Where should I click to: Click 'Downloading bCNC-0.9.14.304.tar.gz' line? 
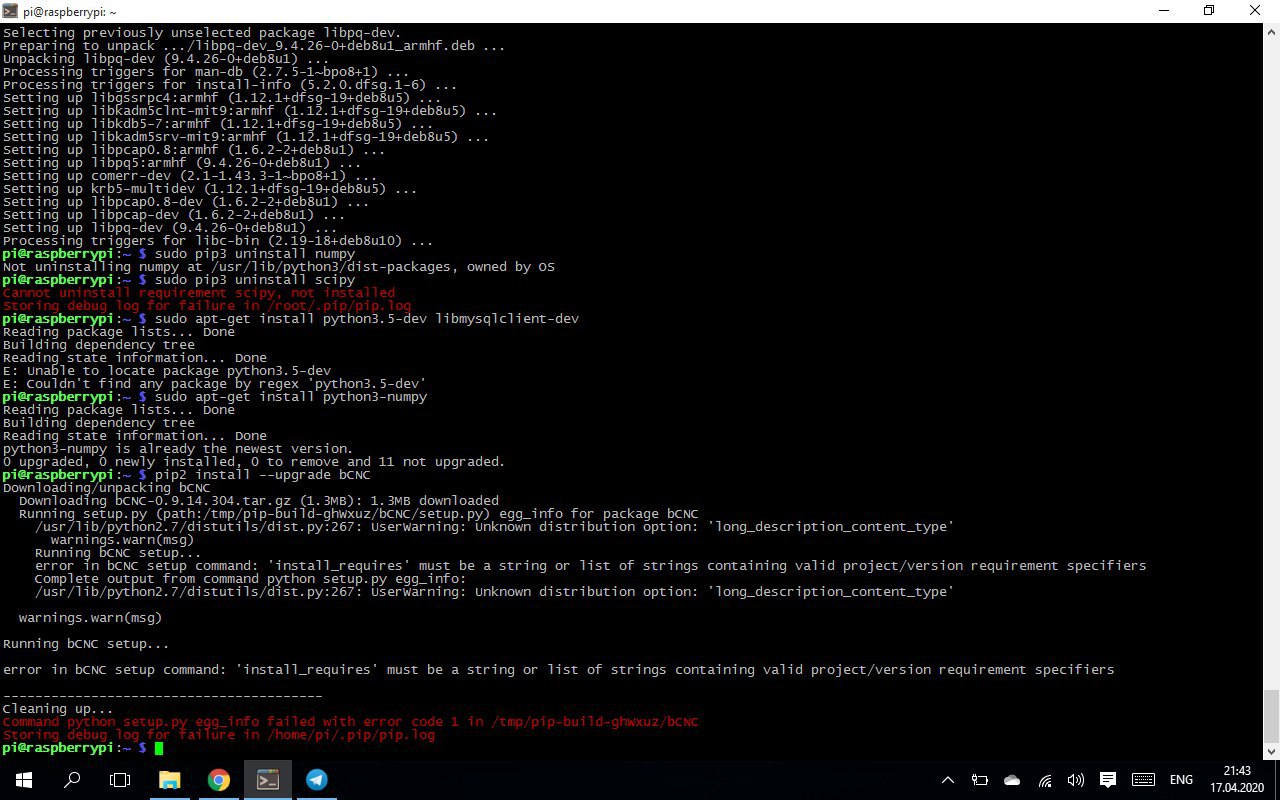click(259, 501)
